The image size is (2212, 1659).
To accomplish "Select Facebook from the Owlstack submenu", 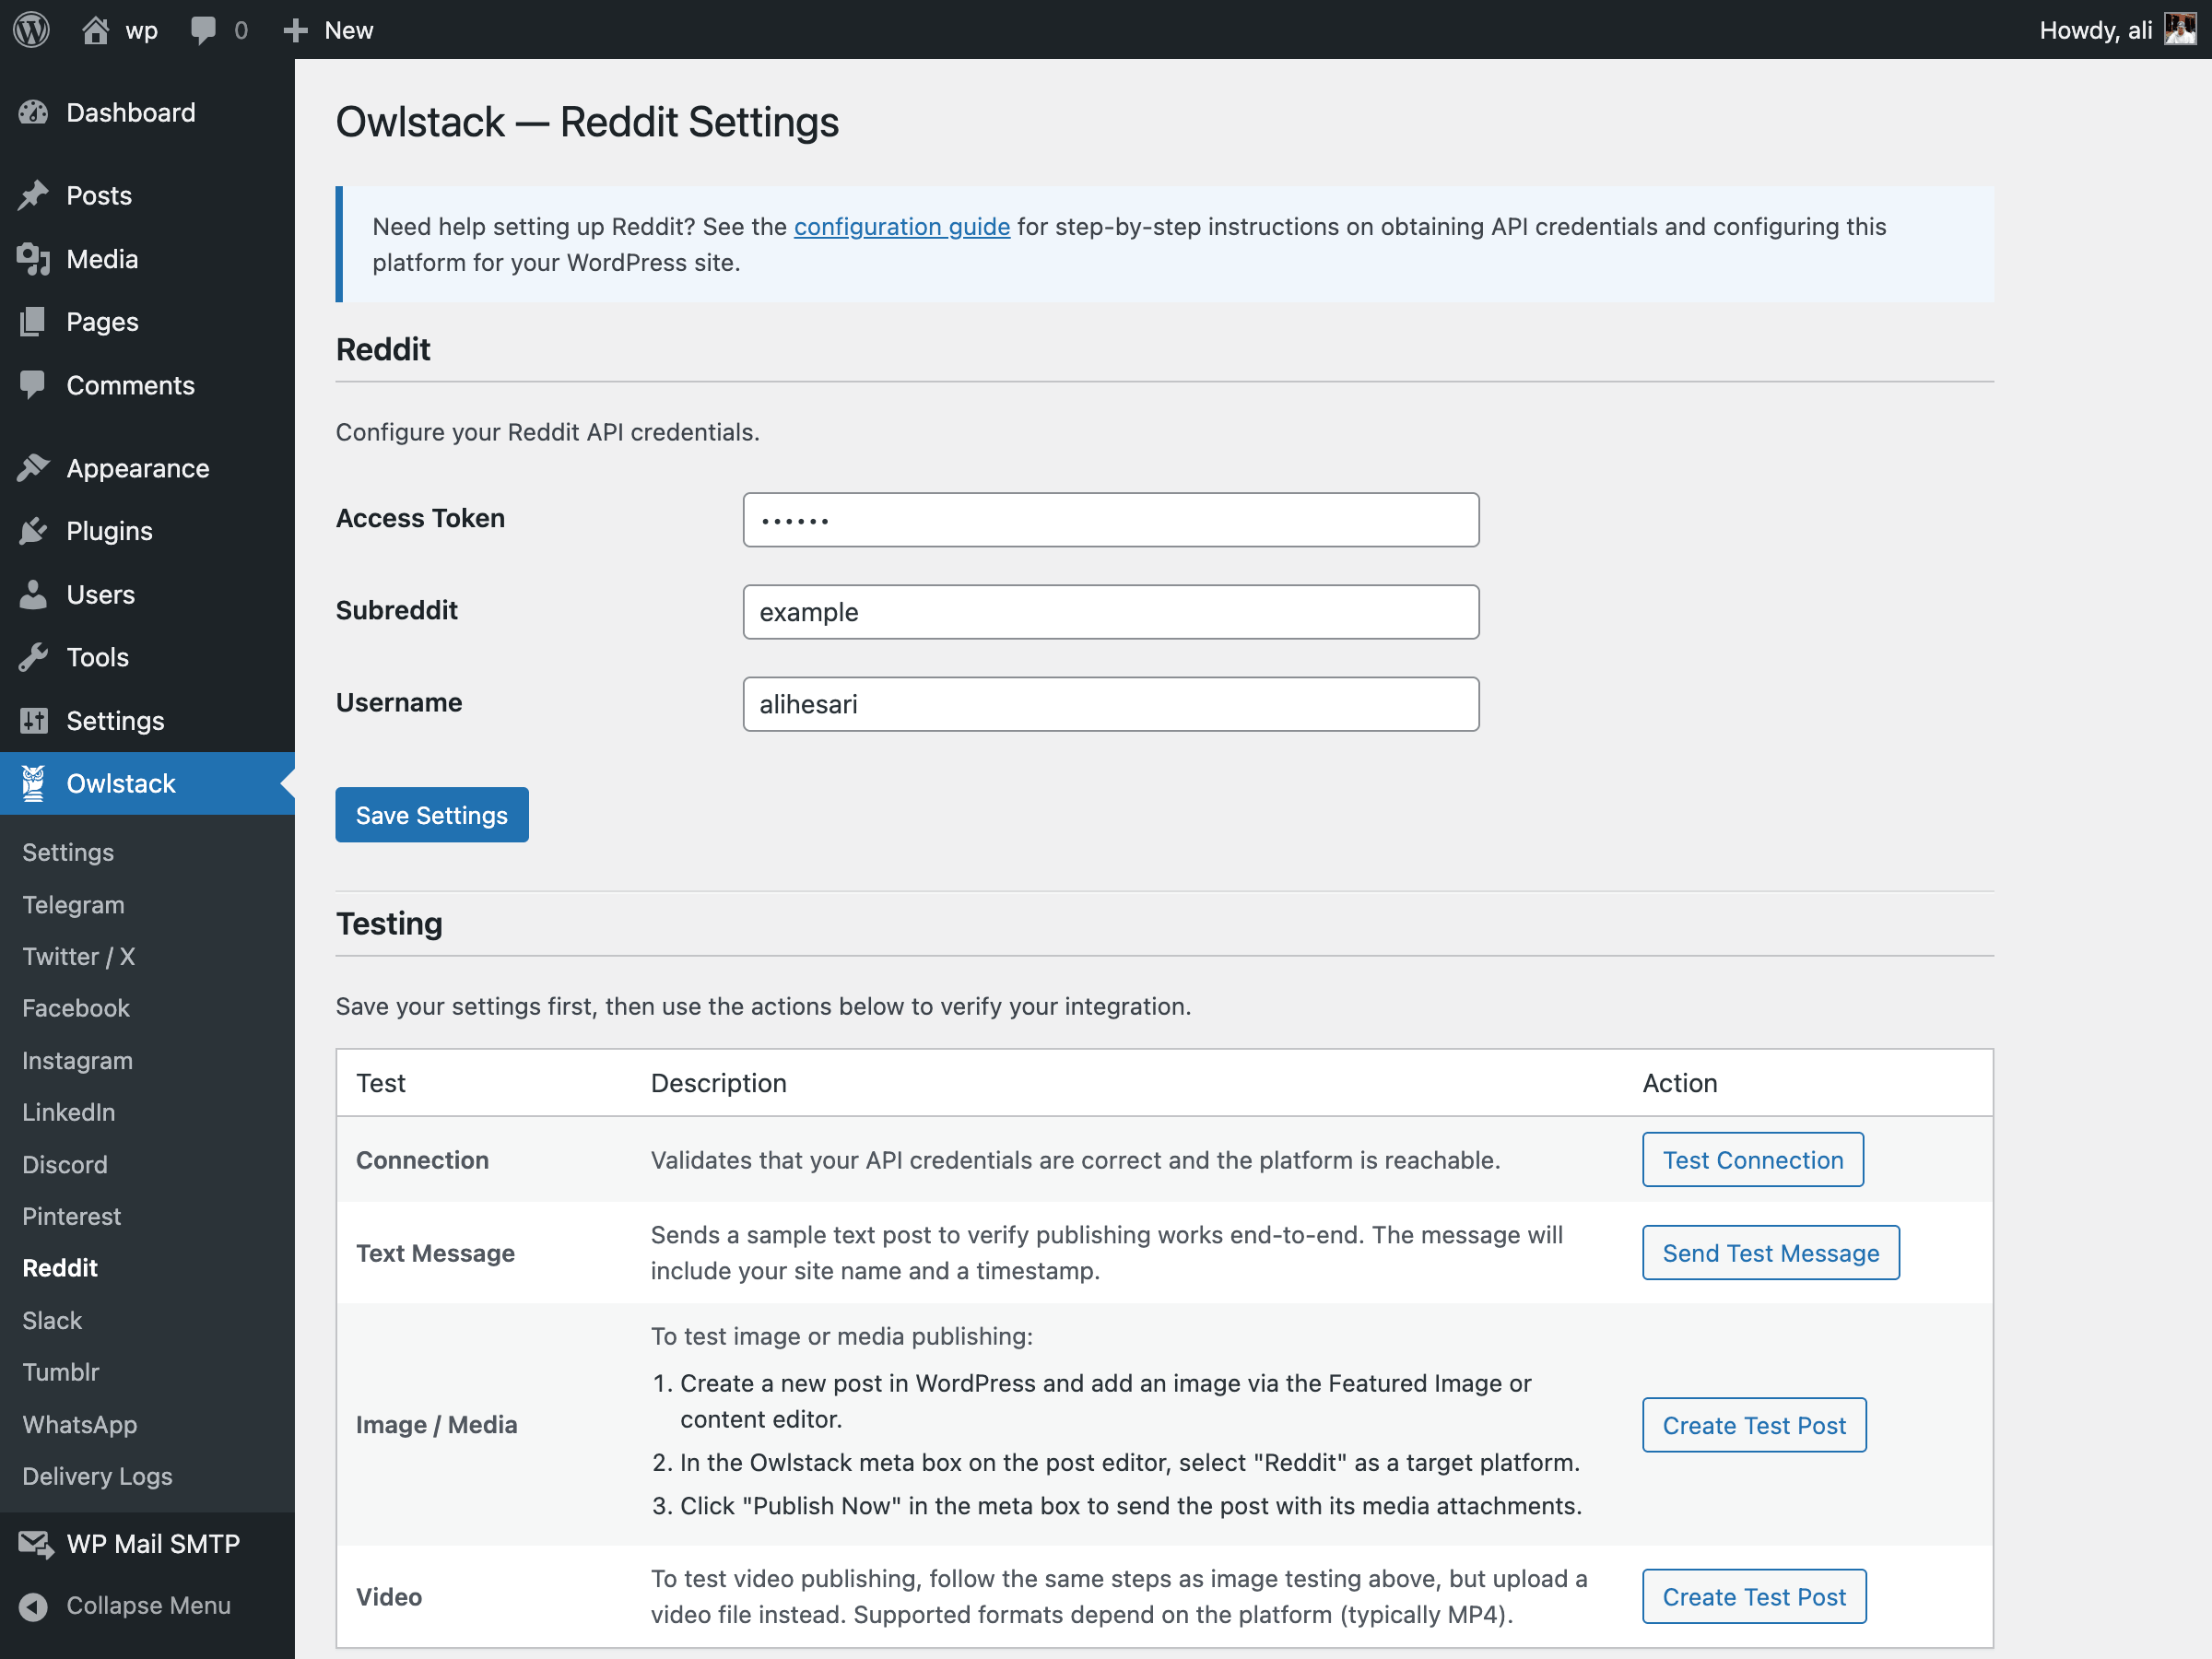I will tap(75, 1008).
